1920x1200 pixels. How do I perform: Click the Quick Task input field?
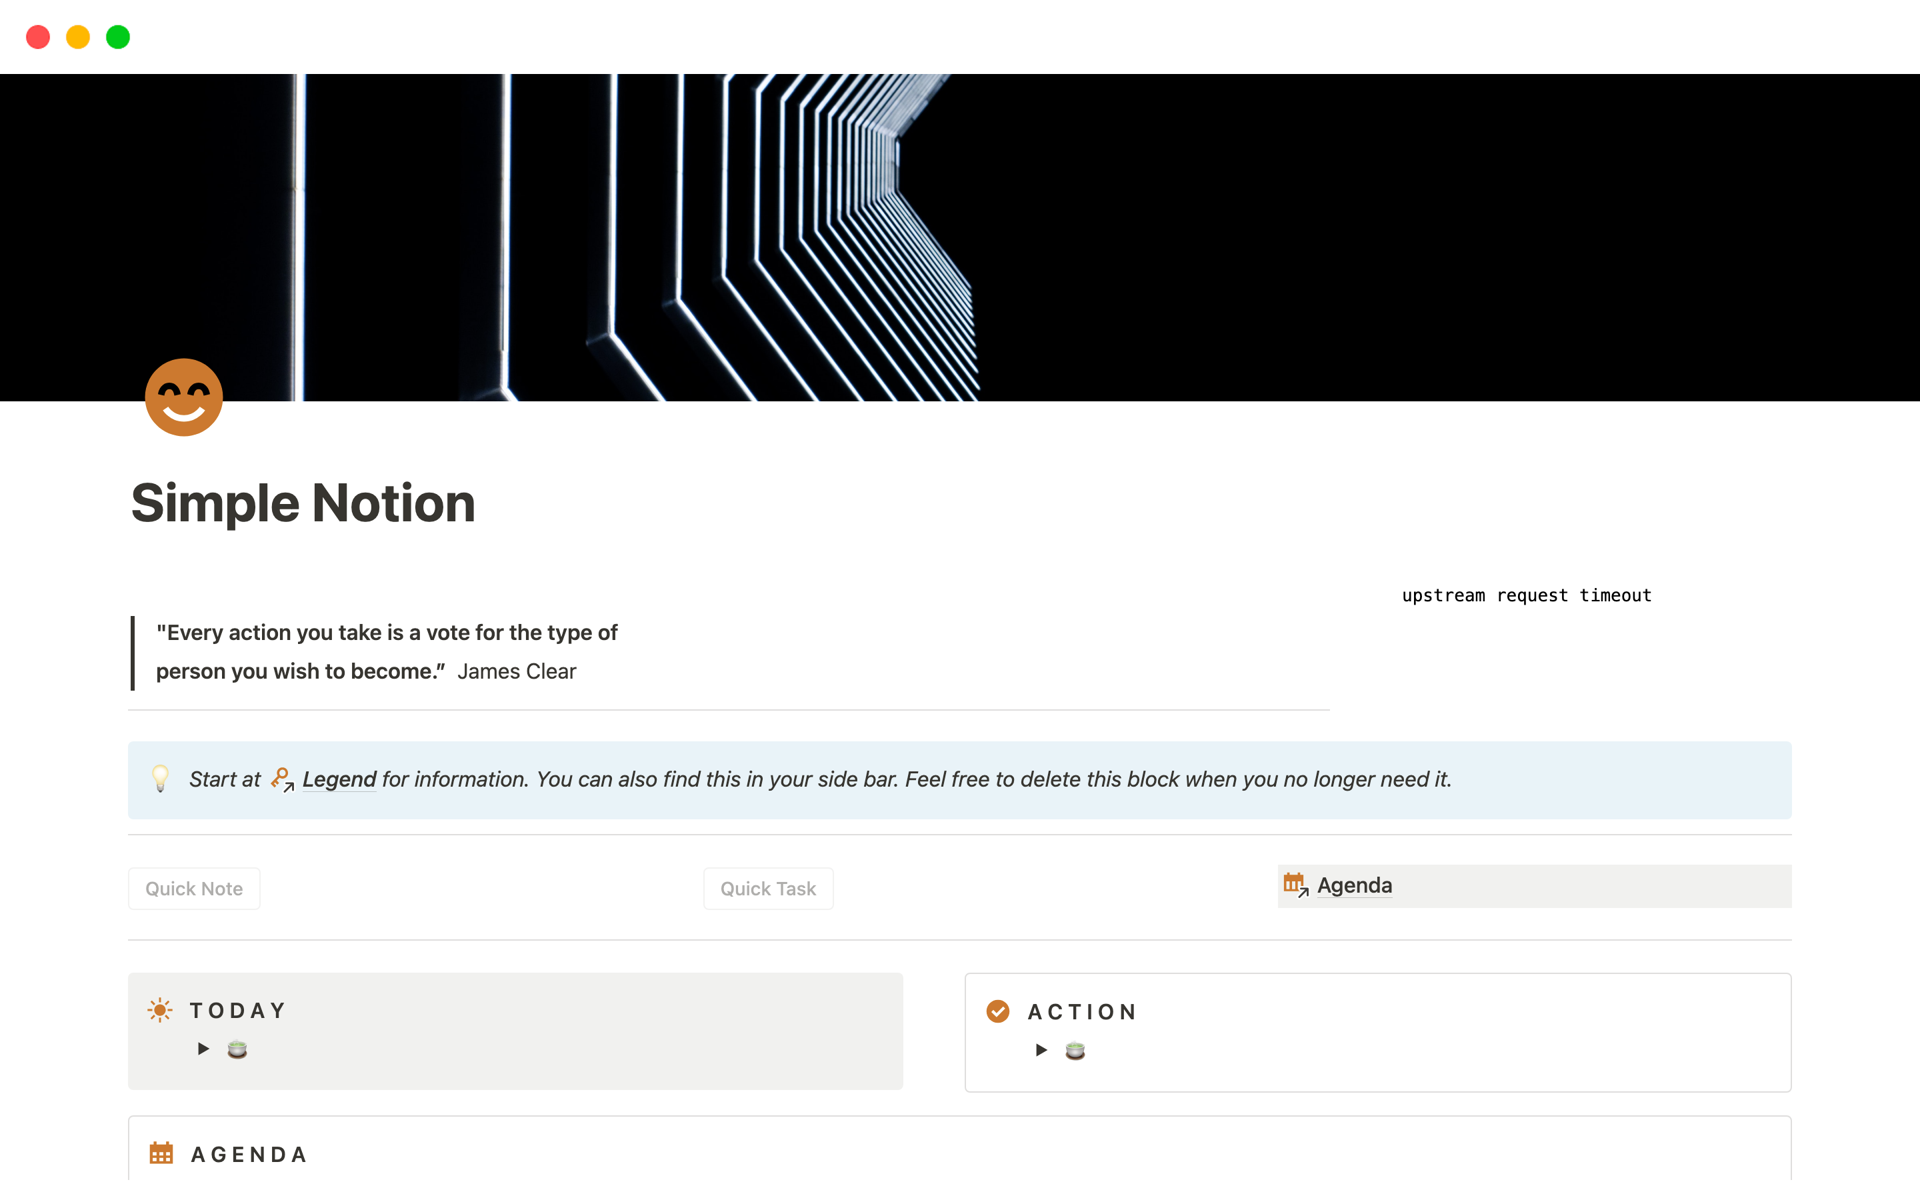click(769, 886)
